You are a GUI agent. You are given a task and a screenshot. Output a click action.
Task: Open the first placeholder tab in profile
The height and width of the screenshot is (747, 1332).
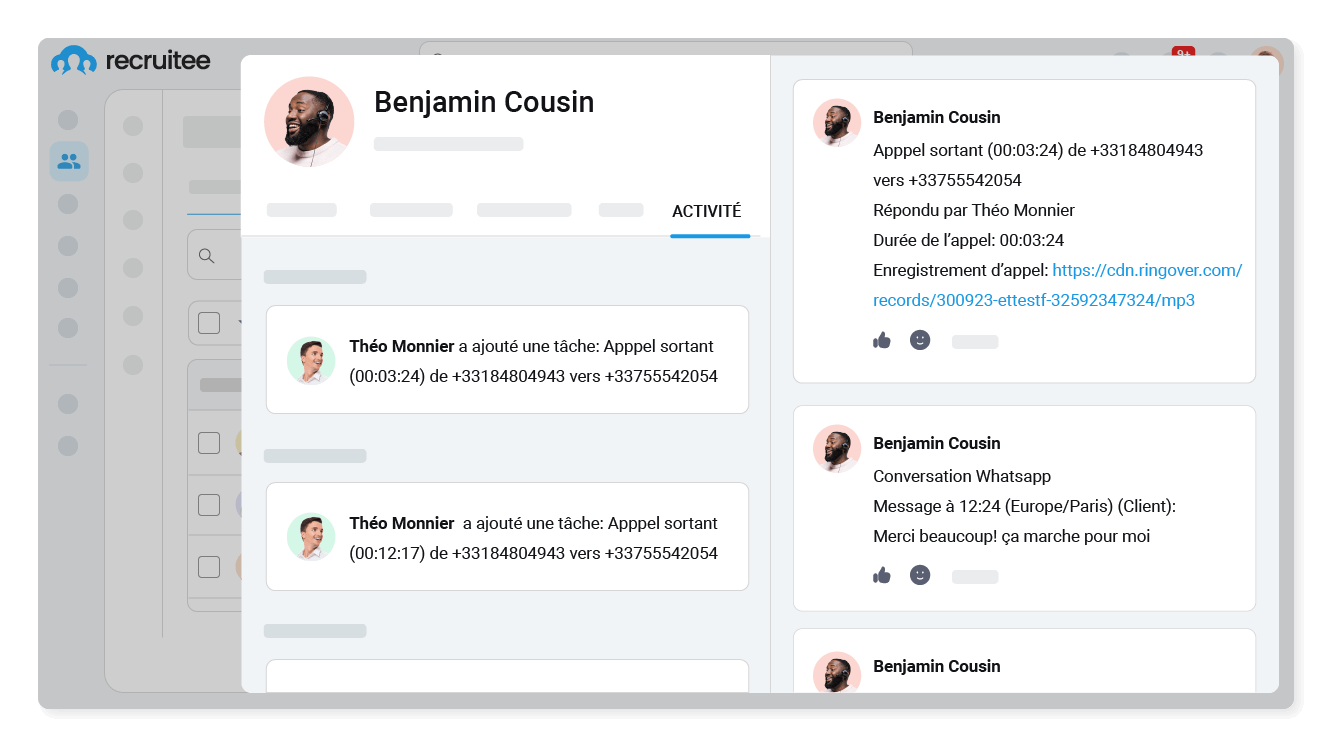tap(302, 210)
